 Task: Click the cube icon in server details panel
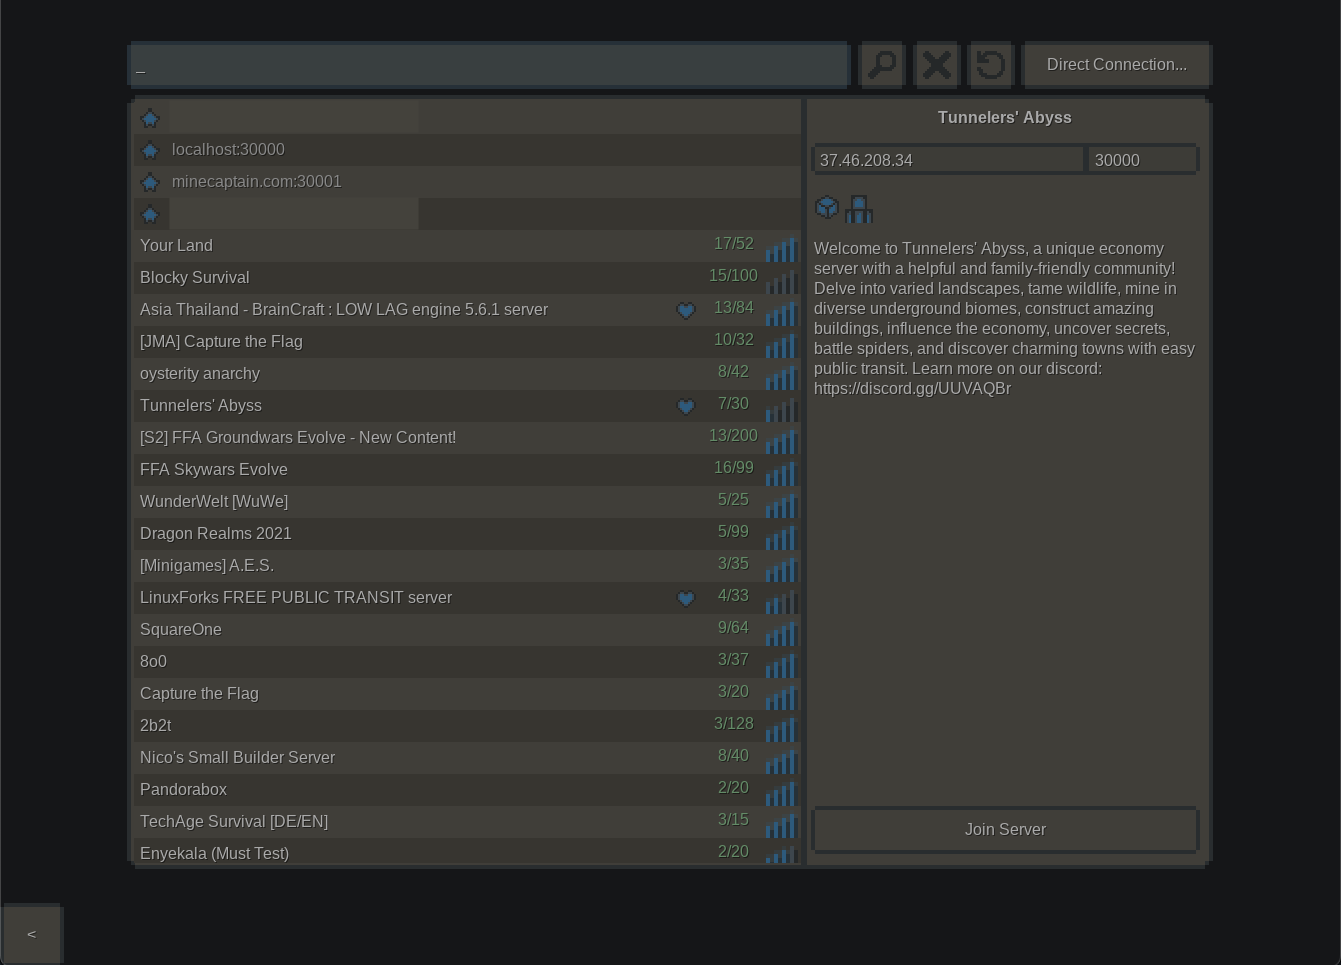(x=827, y=207)
